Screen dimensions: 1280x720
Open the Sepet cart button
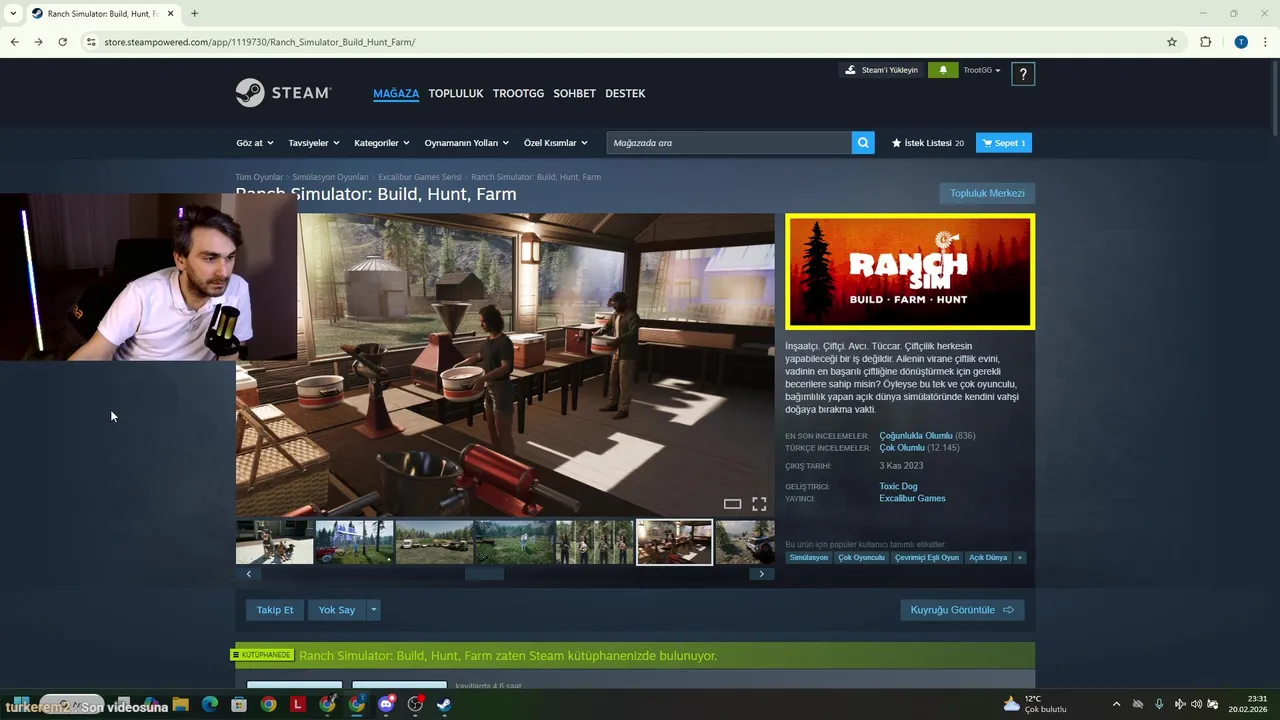[1004, 143]
